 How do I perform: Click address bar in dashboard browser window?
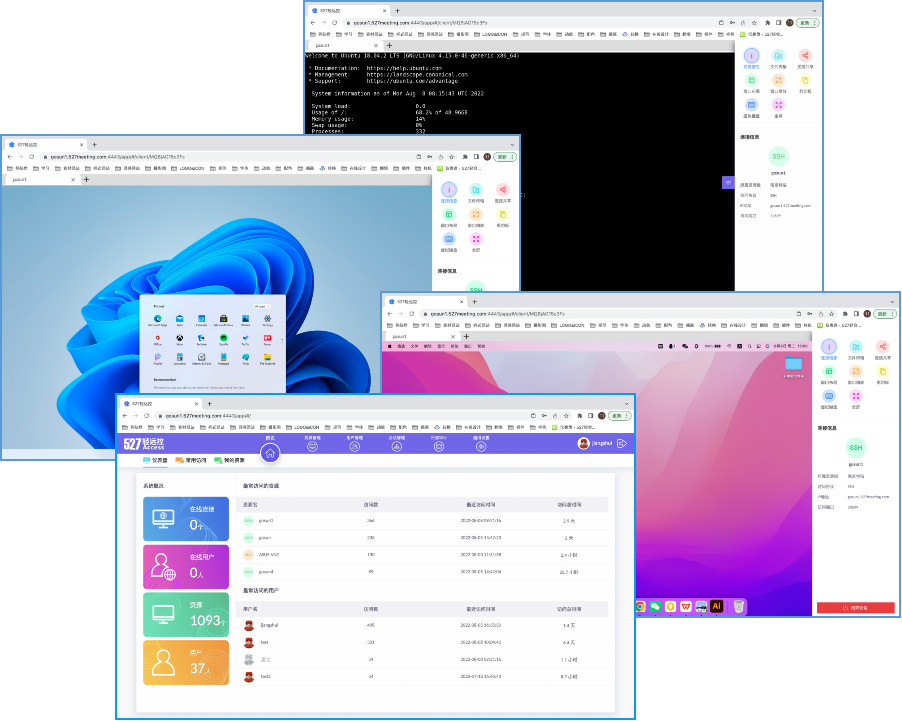coord(345,415)
